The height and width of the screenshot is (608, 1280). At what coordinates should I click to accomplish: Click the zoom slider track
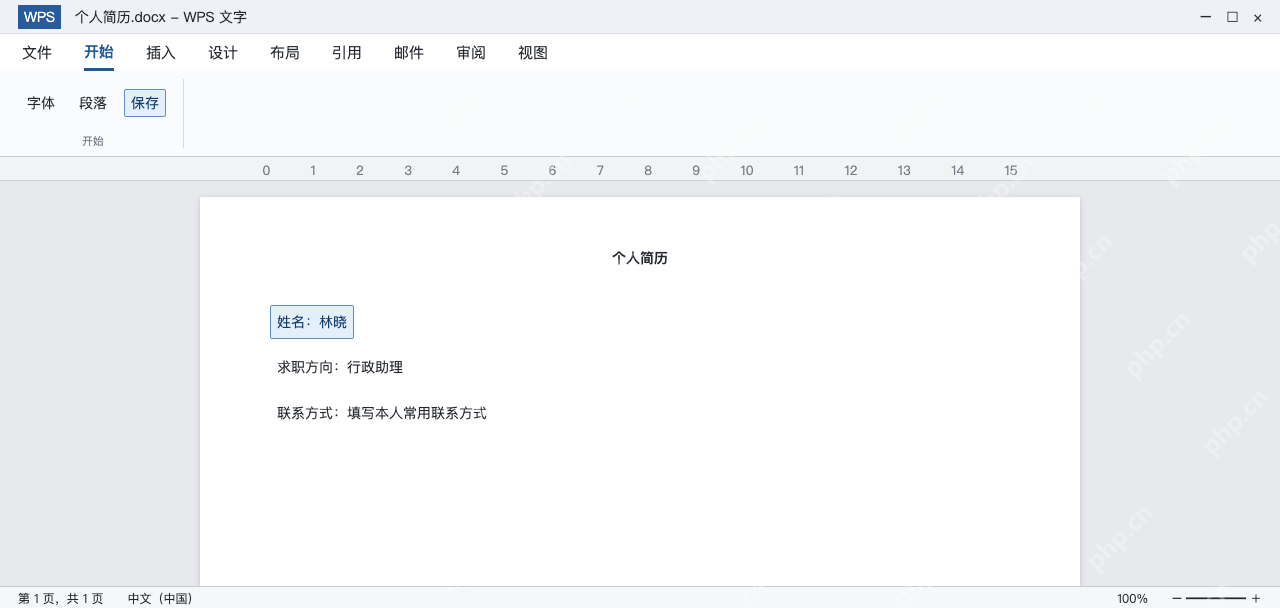[x=1216, y=598]
